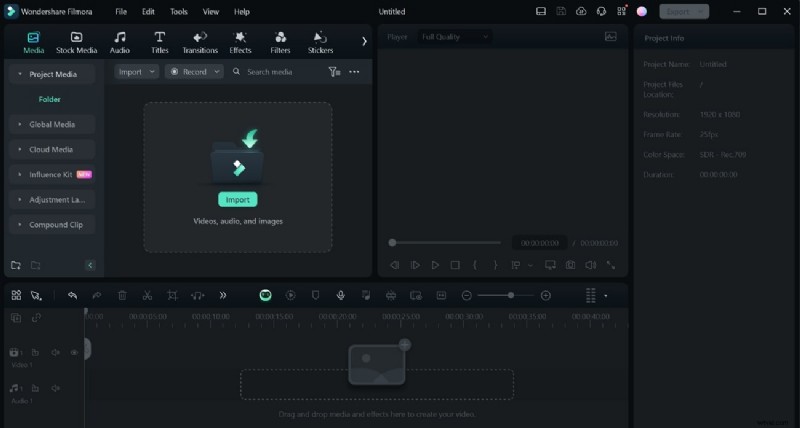Zoom out the timeline with minus

[466, 295]
